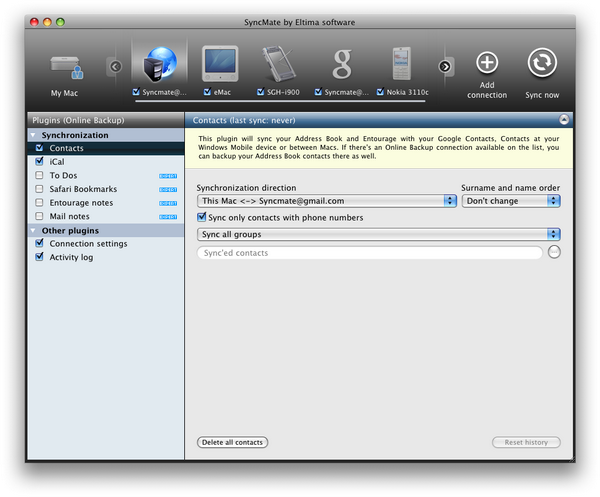Click the expert badge beside Mail notes
Screen dimensions: 600x497
click(x=168, y=217)
